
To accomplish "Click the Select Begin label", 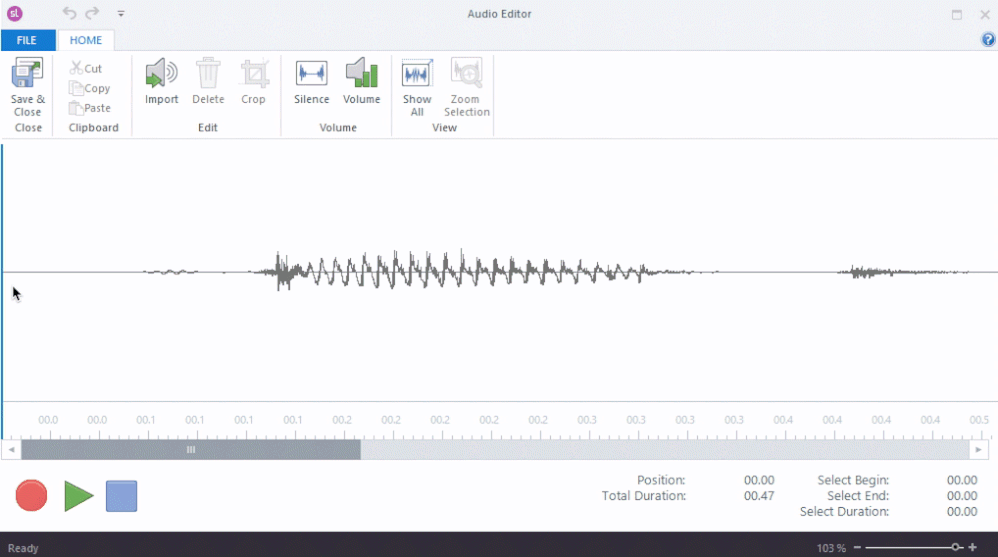I will click(x=853, y=480).
